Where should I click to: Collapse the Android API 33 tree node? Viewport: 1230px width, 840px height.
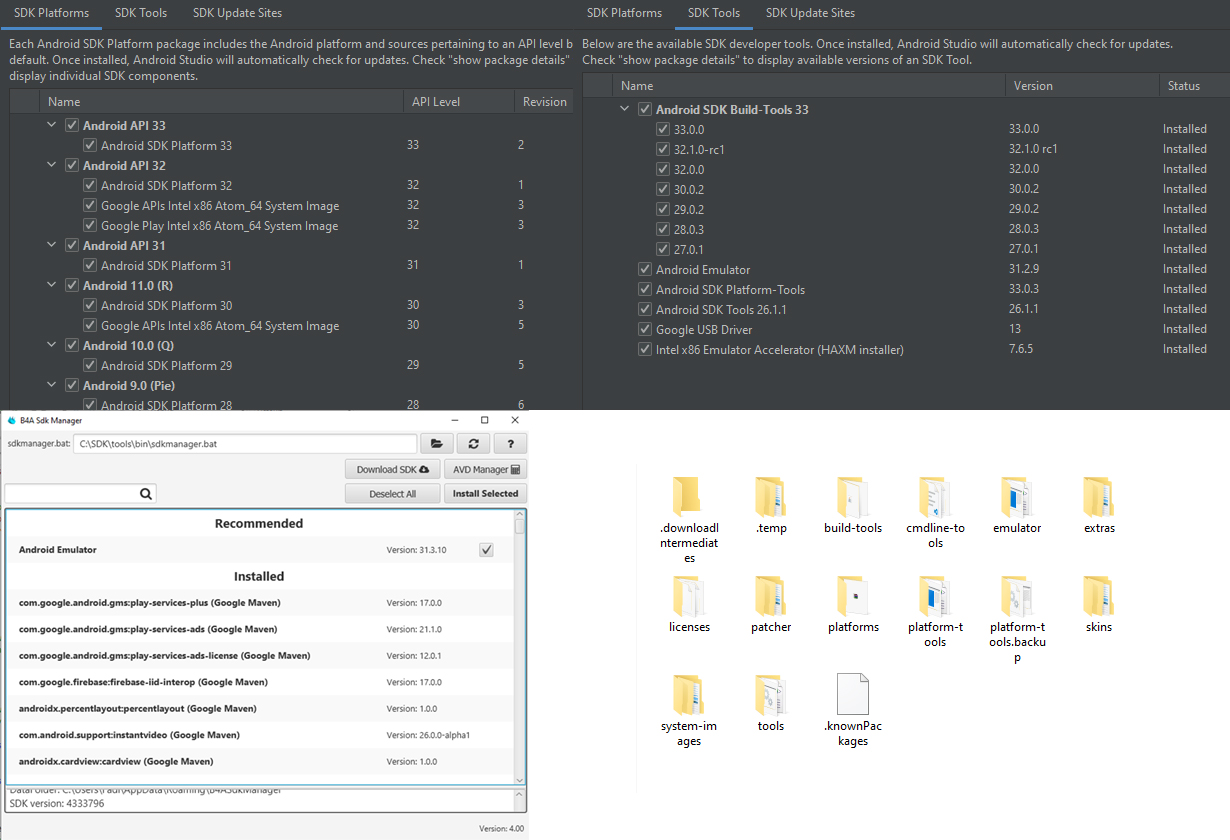click(52, 125)
